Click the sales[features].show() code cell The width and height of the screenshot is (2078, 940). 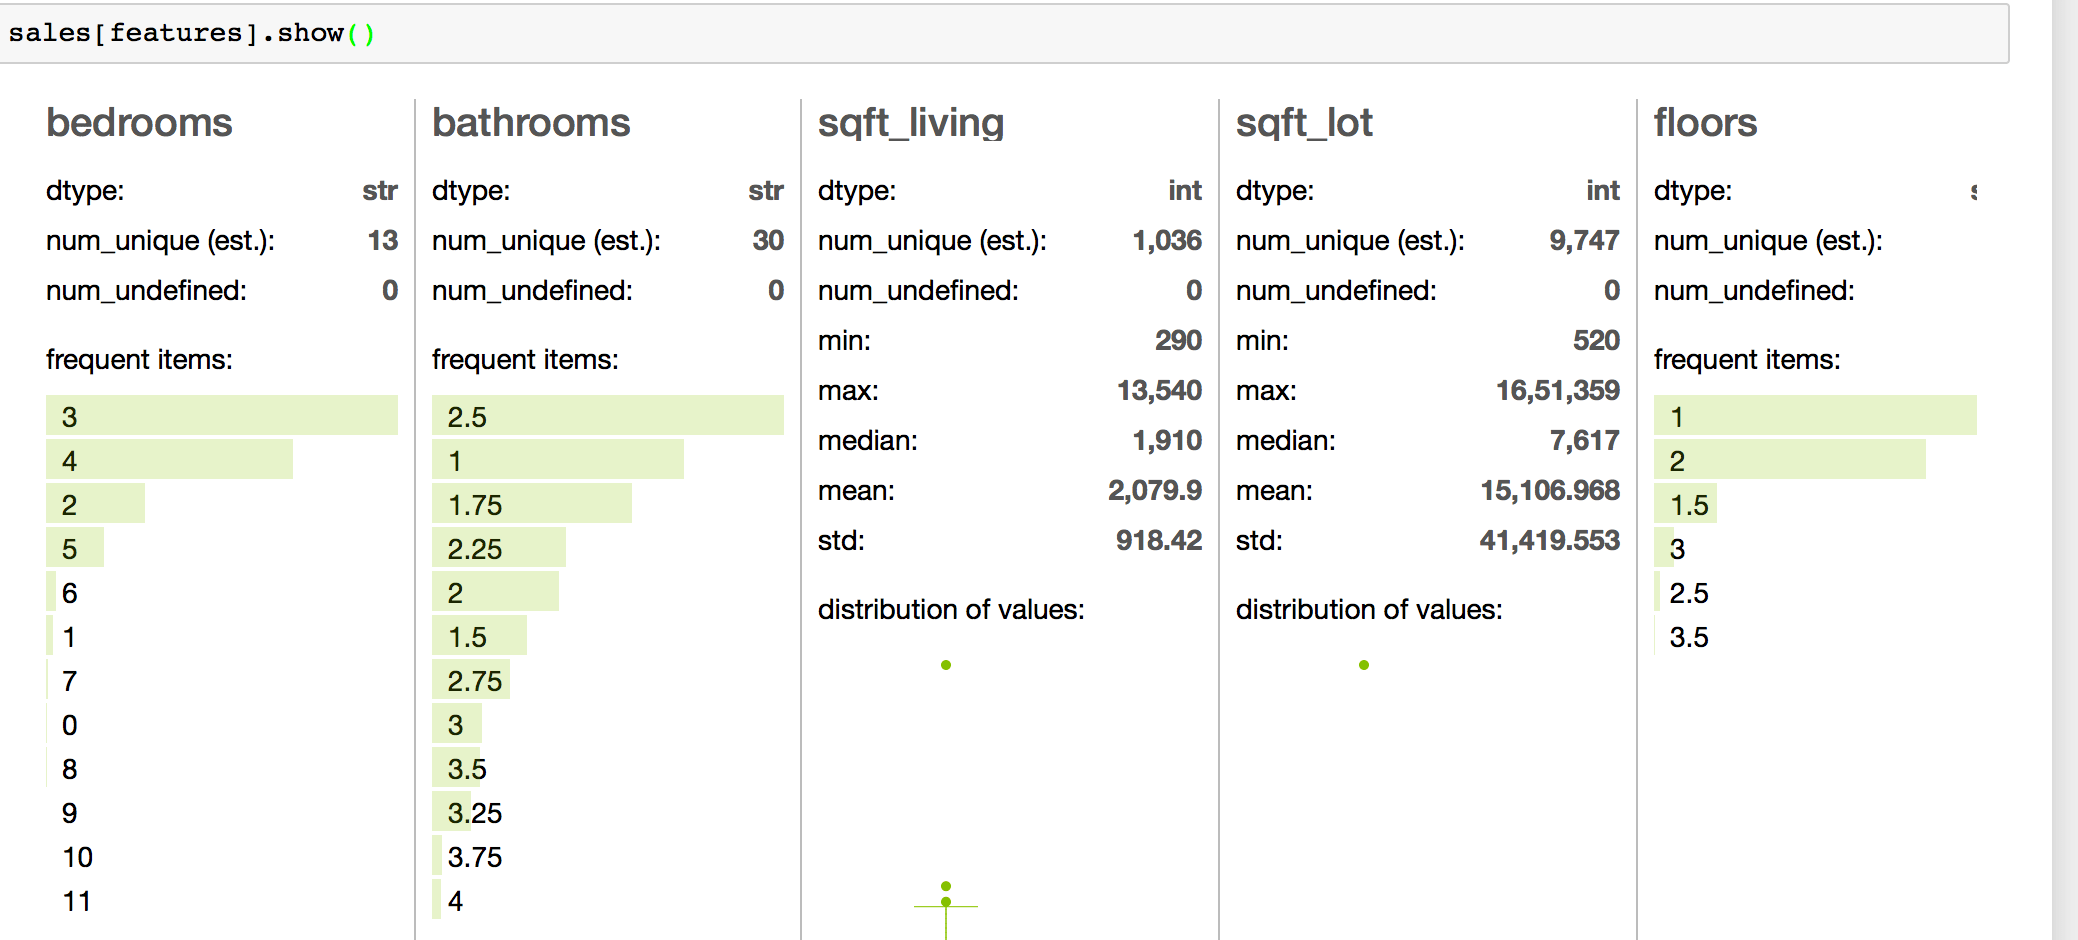pos(1003,33)
